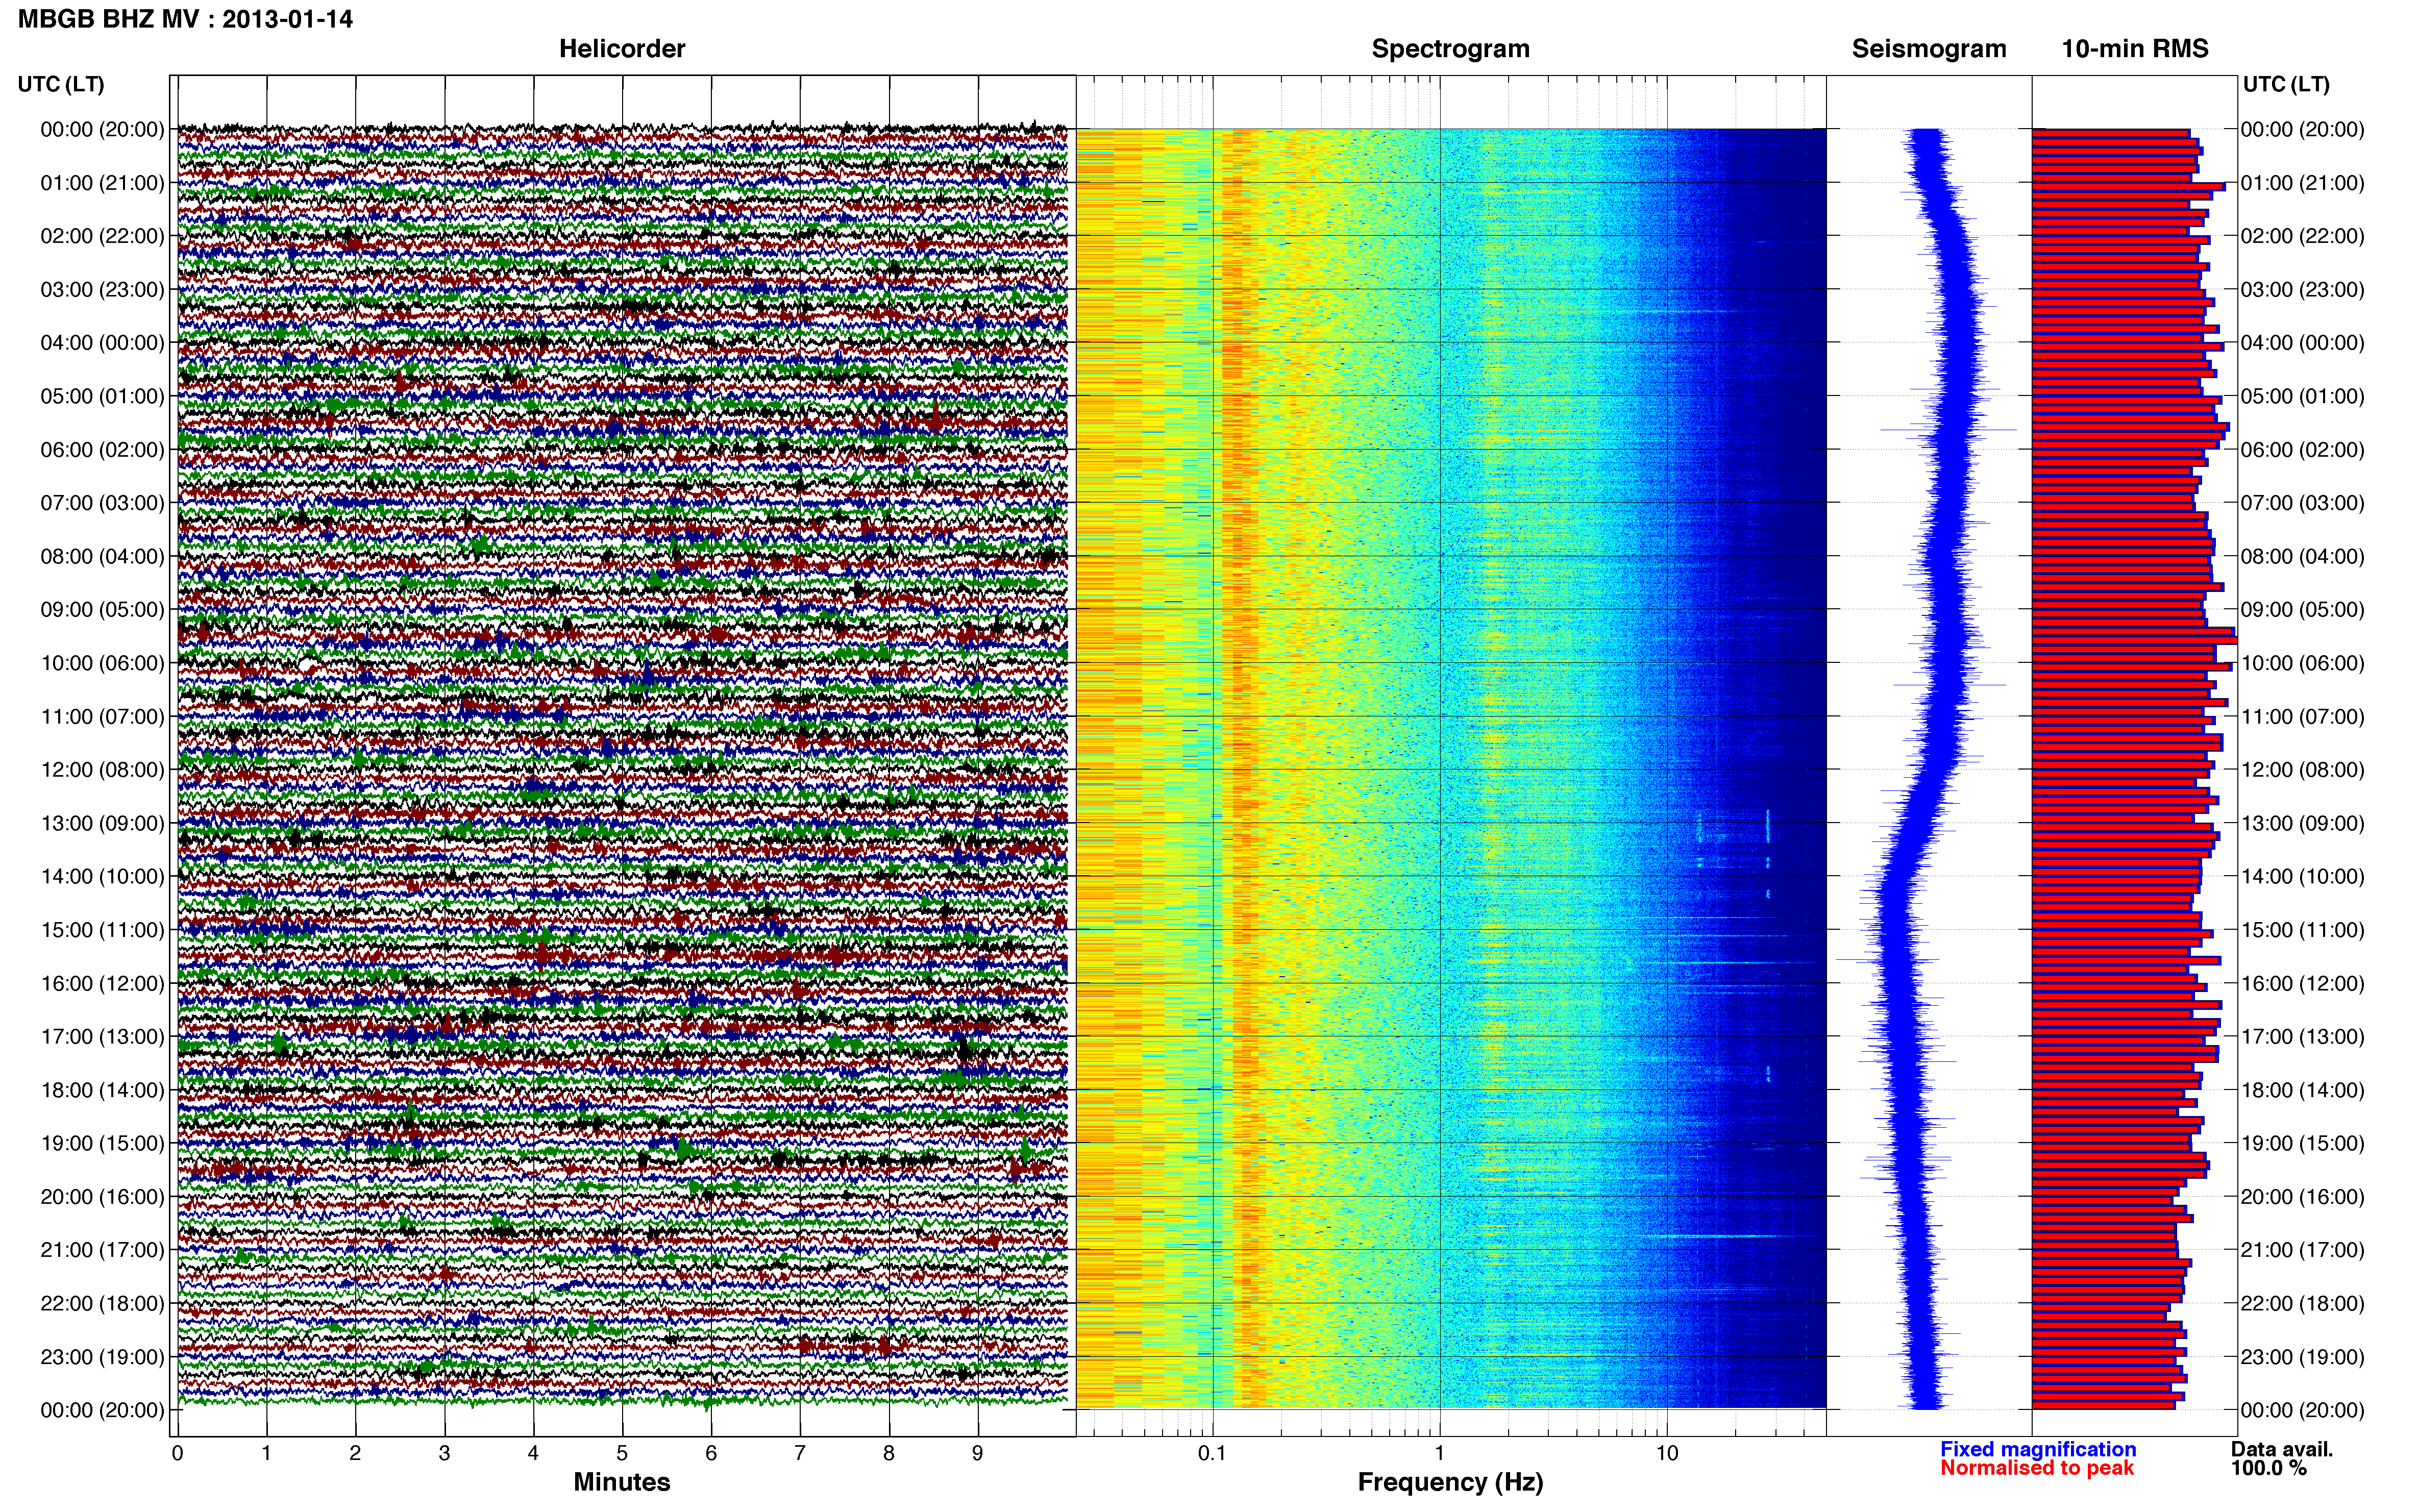The height and width of the screenshot is (1512, 2419).
Task: Click left '06:00 (02:00)' time label
Action: pyautogui.click(x=102, y=449)
